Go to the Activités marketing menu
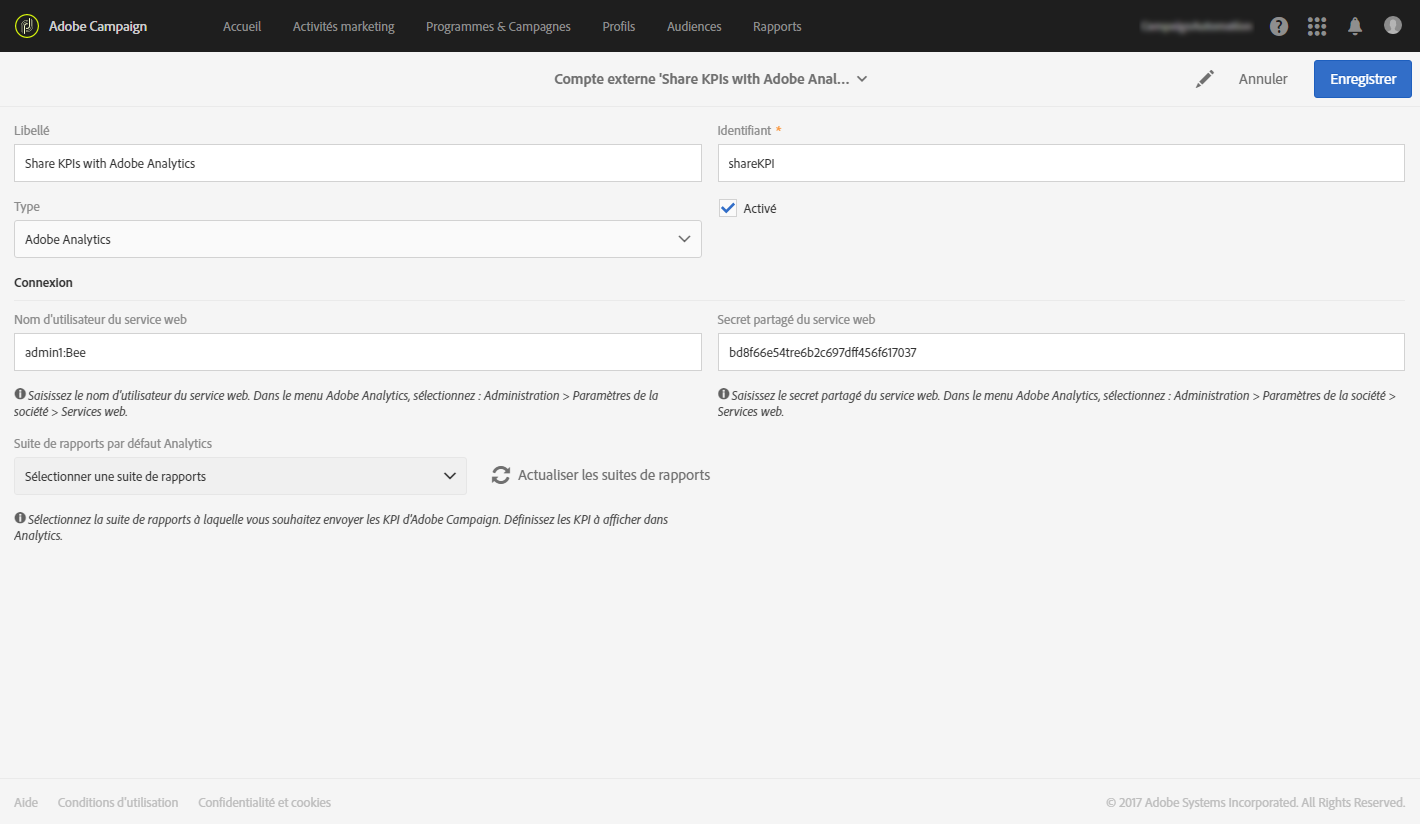Image resolution: width=1422 pixels, height=827 pixels. pos(343,27)
